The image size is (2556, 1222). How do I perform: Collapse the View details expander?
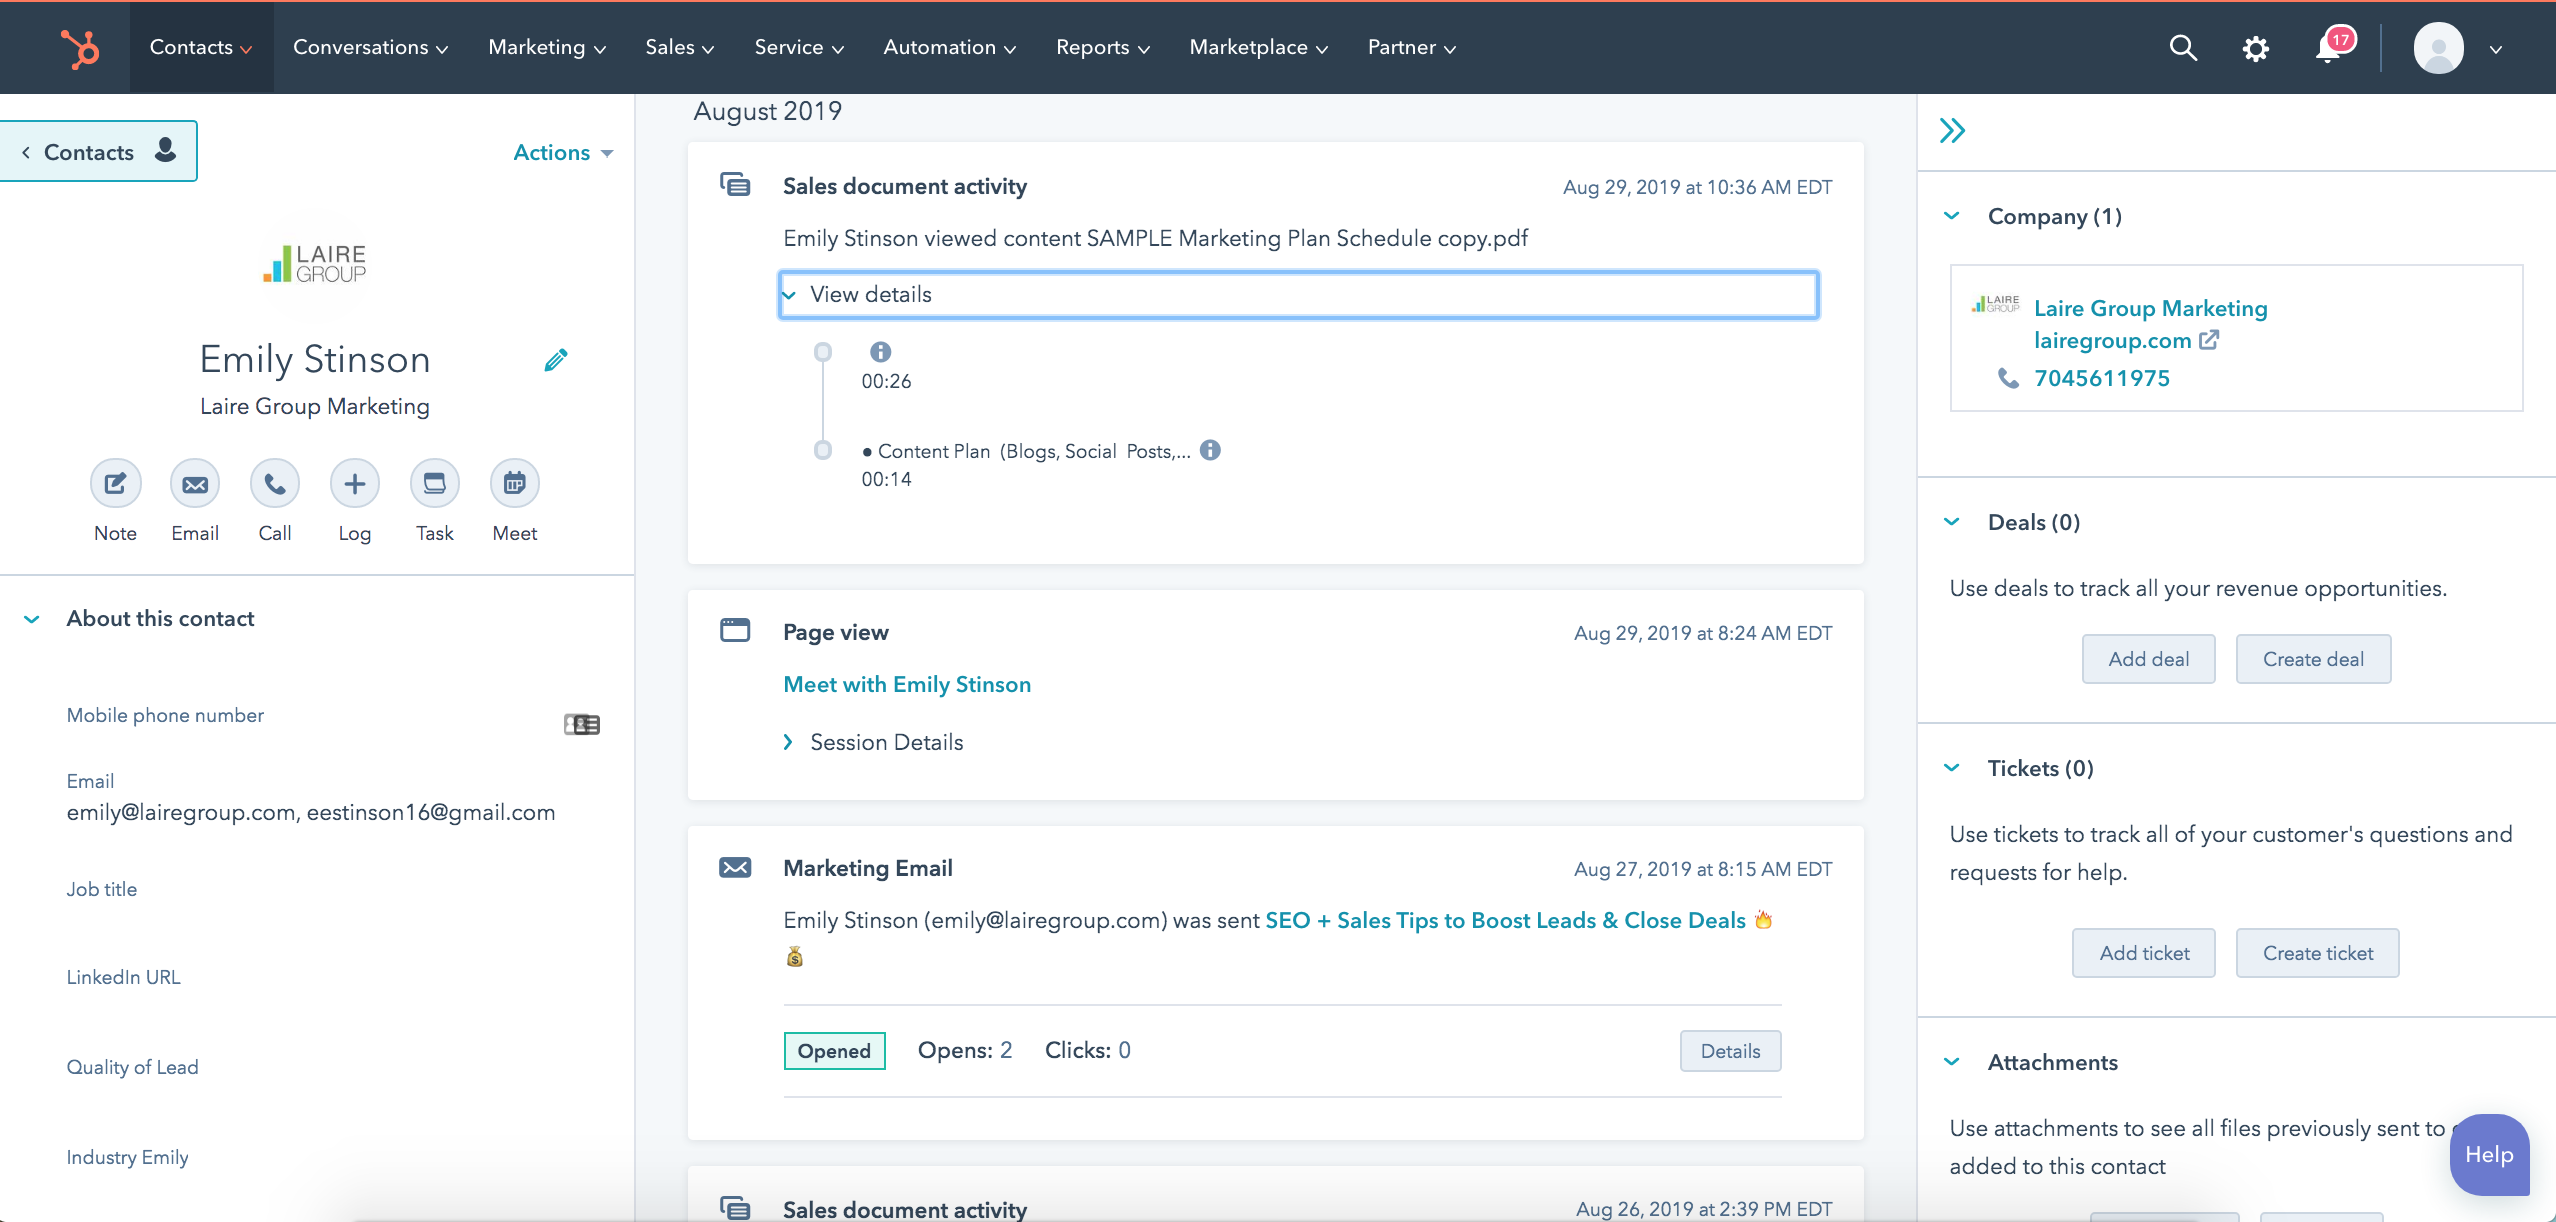(1298, 295)
